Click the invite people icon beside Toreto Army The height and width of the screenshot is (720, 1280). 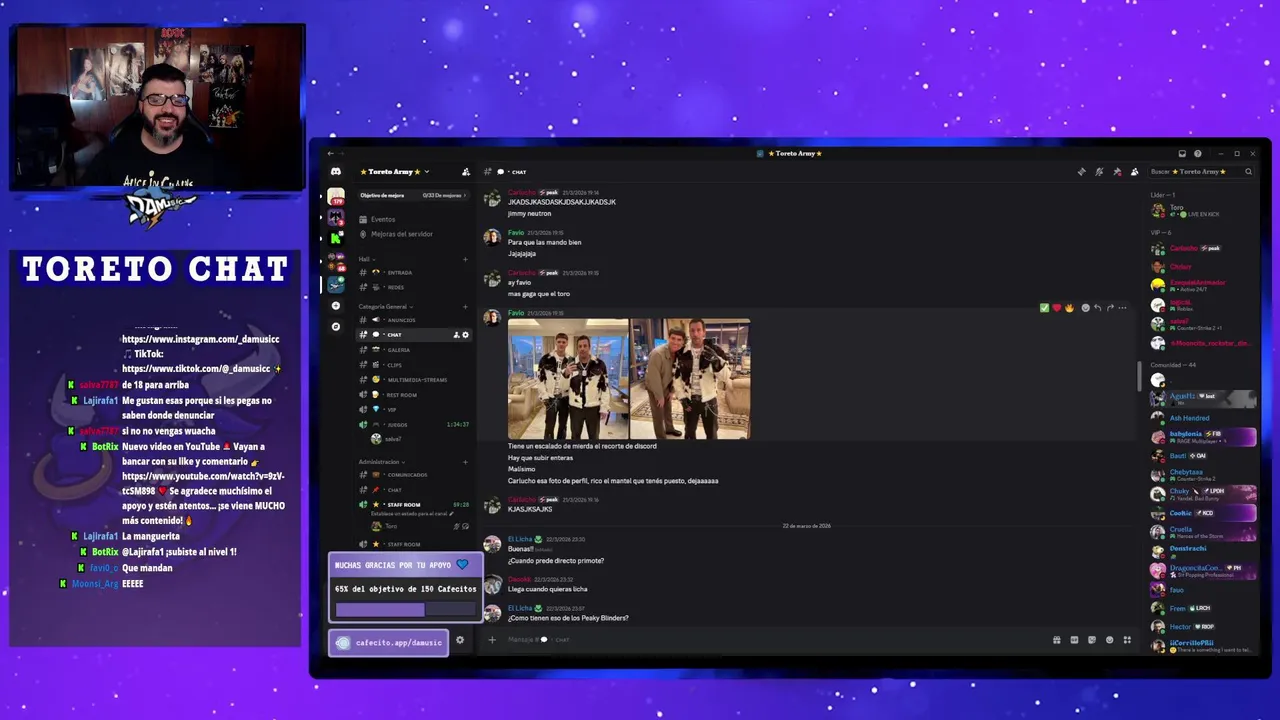pyautogui.click(x=465, y=172)
